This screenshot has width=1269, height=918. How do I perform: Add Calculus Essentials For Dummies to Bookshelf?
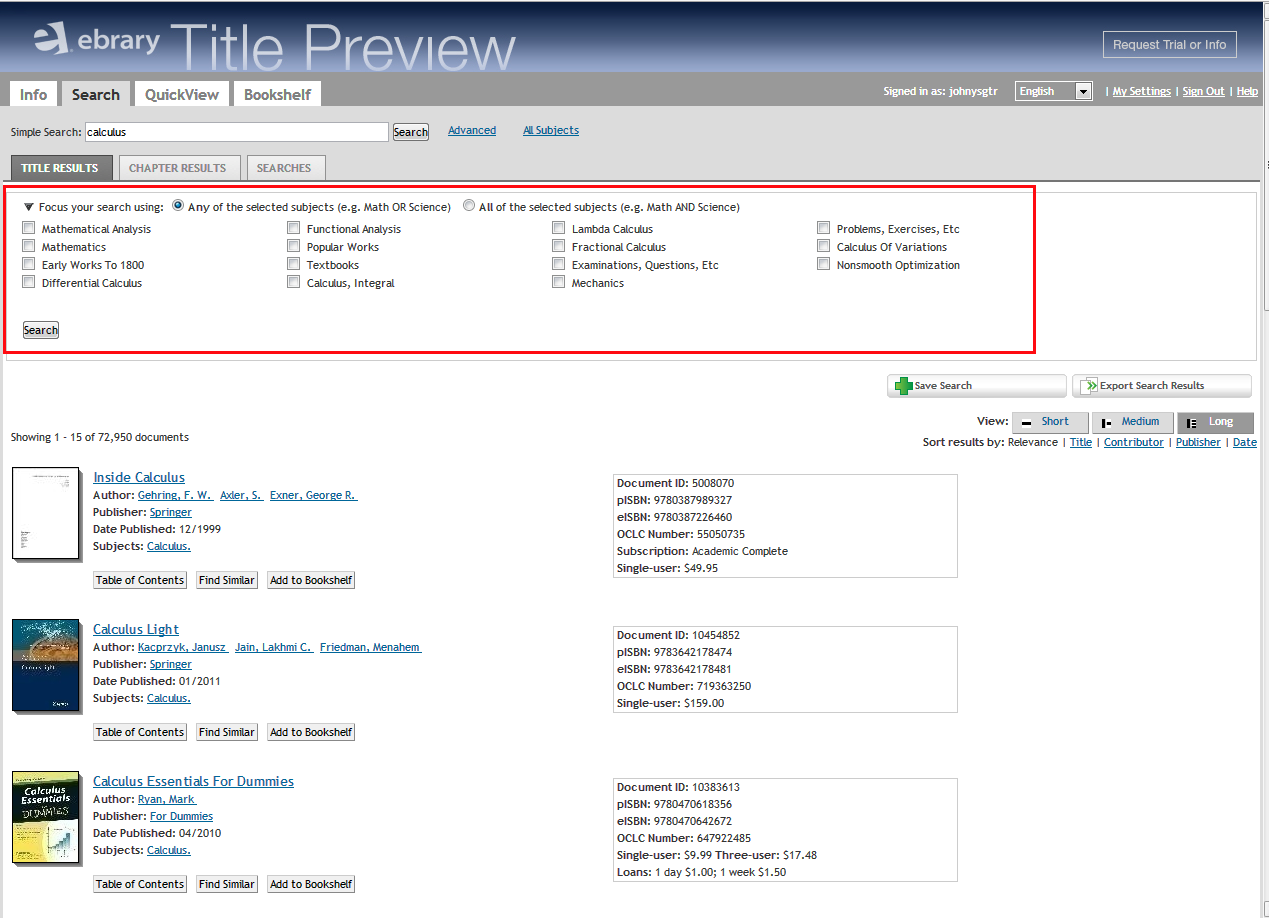311,884
